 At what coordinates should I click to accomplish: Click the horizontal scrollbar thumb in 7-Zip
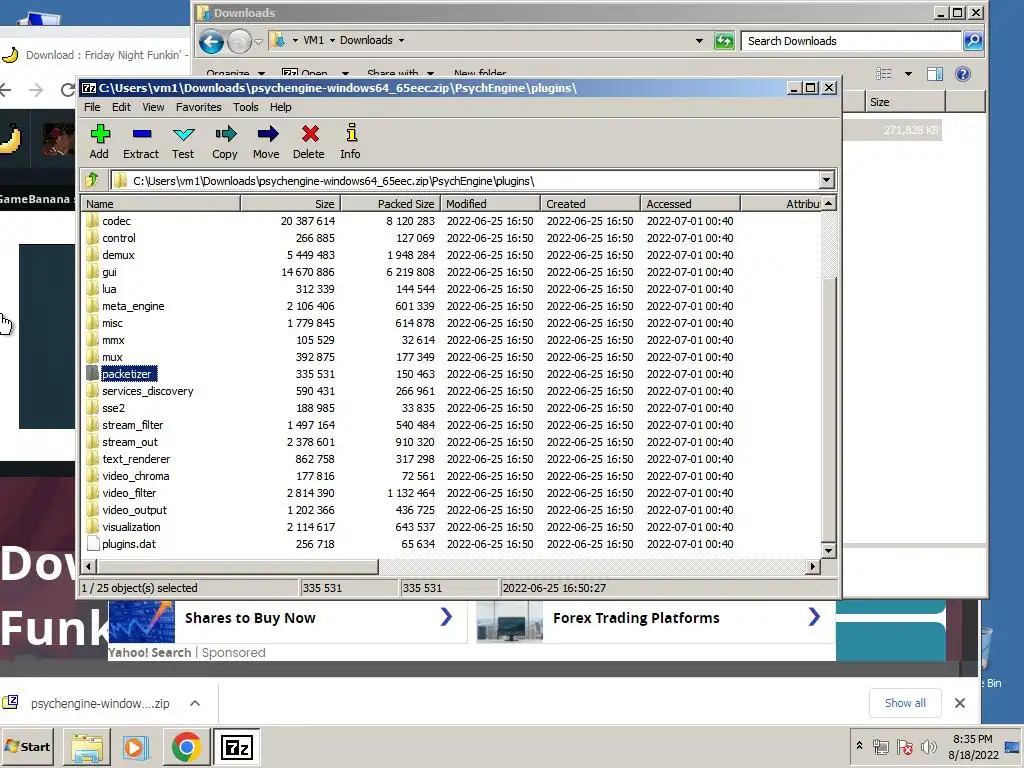pyautogui.click(x=237, y=566)
